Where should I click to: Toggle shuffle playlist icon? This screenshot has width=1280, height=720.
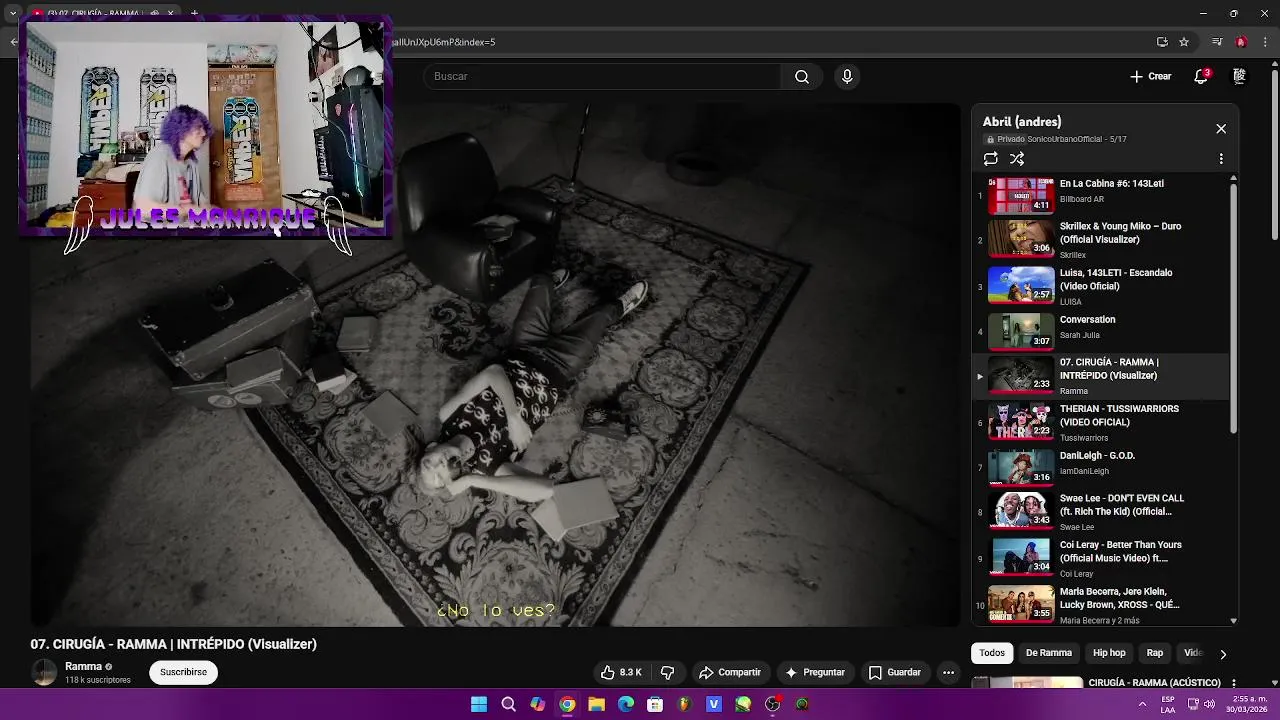1017,159
